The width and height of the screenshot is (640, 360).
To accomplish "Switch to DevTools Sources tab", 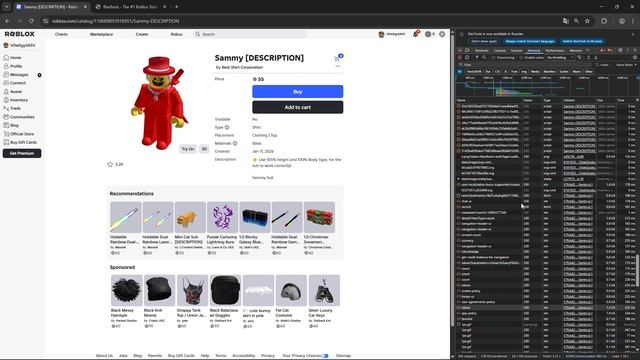I will point(516,51).
